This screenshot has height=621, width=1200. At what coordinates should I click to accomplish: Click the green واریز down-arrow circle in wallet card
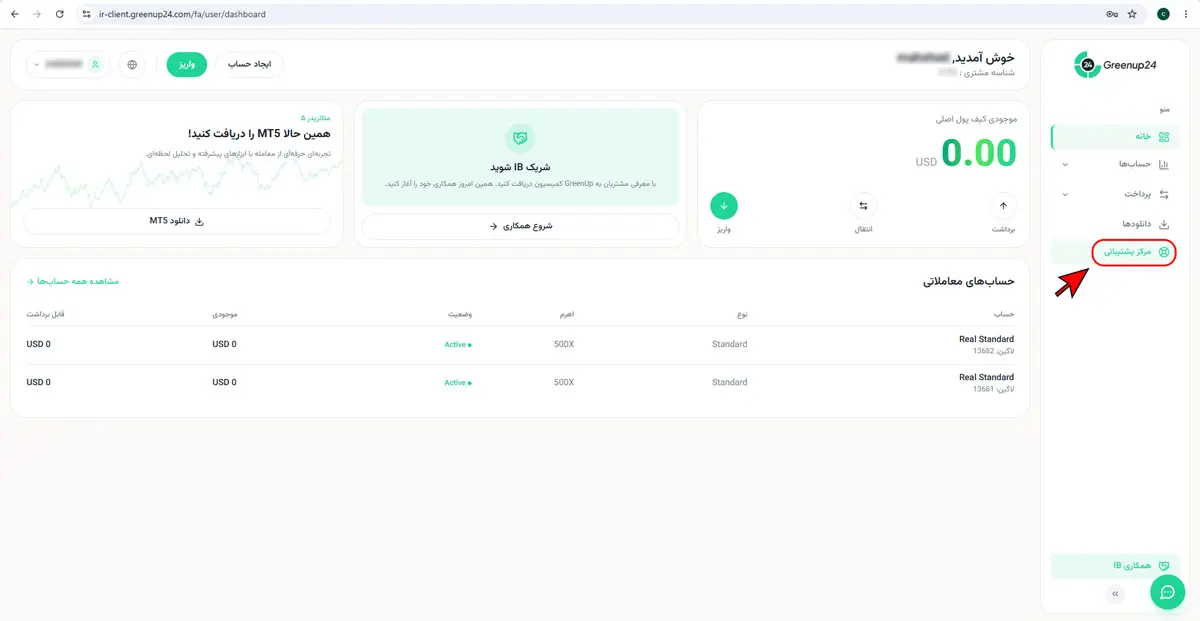tap(724, 206)
